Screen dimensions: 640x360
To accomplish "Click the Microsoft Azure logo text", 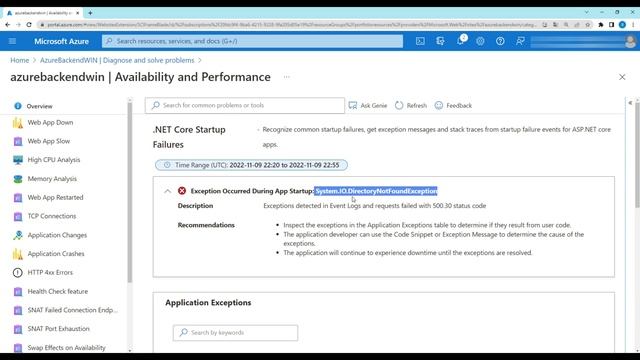I will [x=61, y=41].
